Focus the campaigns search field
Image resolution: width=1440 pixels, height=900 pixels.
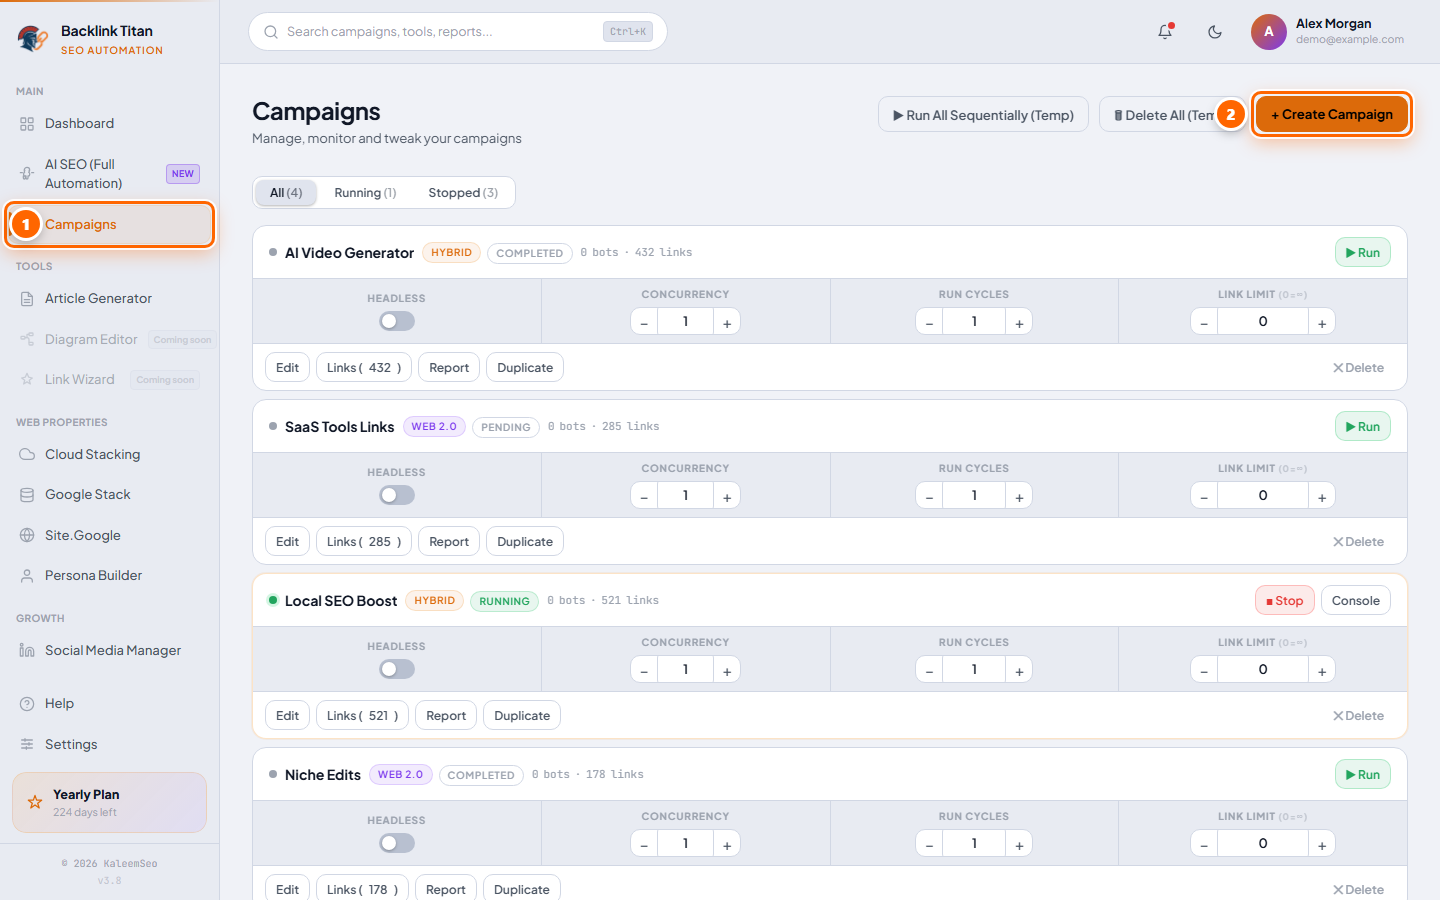coord(458,32)
